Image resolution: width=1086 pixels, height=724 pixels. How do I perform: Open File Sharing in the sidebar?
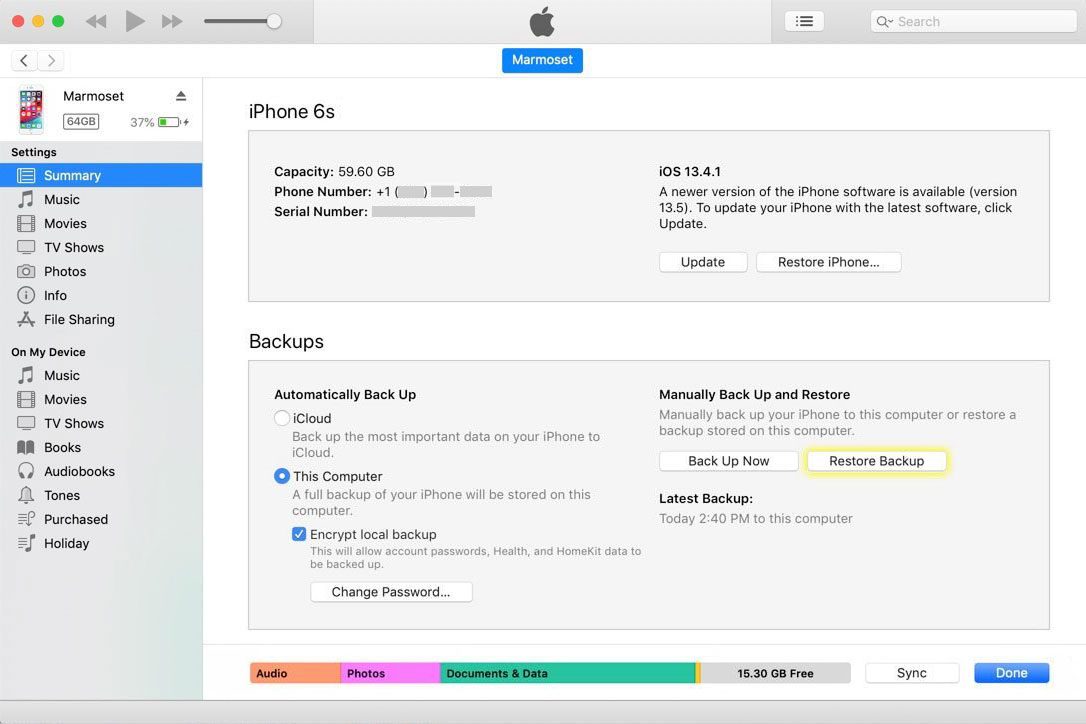coord(78,319)
